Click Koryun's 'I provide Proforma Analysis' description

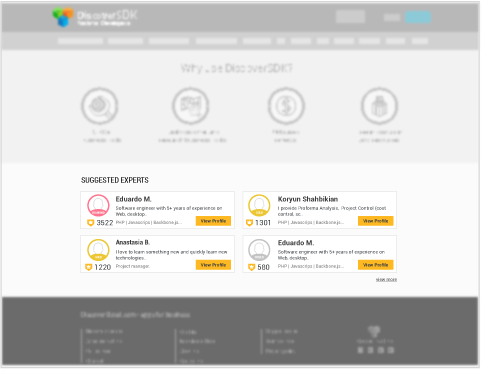point(332,211)
